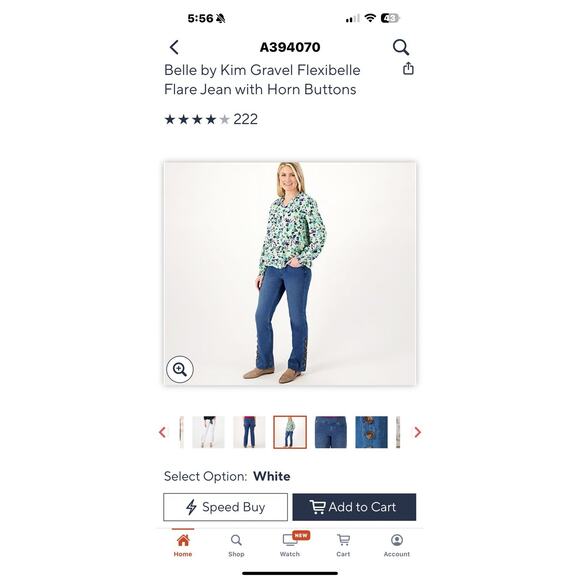Show more thumbnails with the right red arrow
The height and width of the screenshot is (580, 580).
(x=418, y=432)
